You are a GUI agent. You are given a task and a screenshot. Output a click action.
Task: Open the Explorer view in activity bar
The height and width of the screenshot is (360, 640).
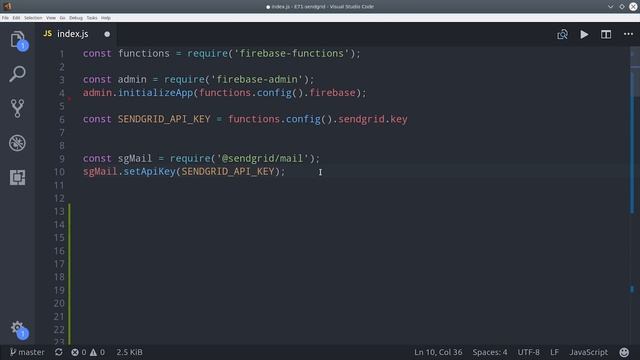point(17,40)
